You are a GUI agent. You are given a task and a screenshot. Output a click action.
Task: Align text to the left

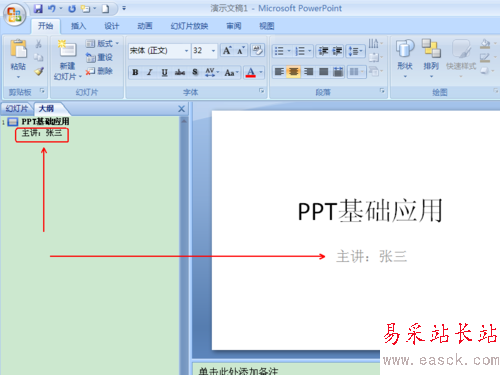[x=279, y=72]
